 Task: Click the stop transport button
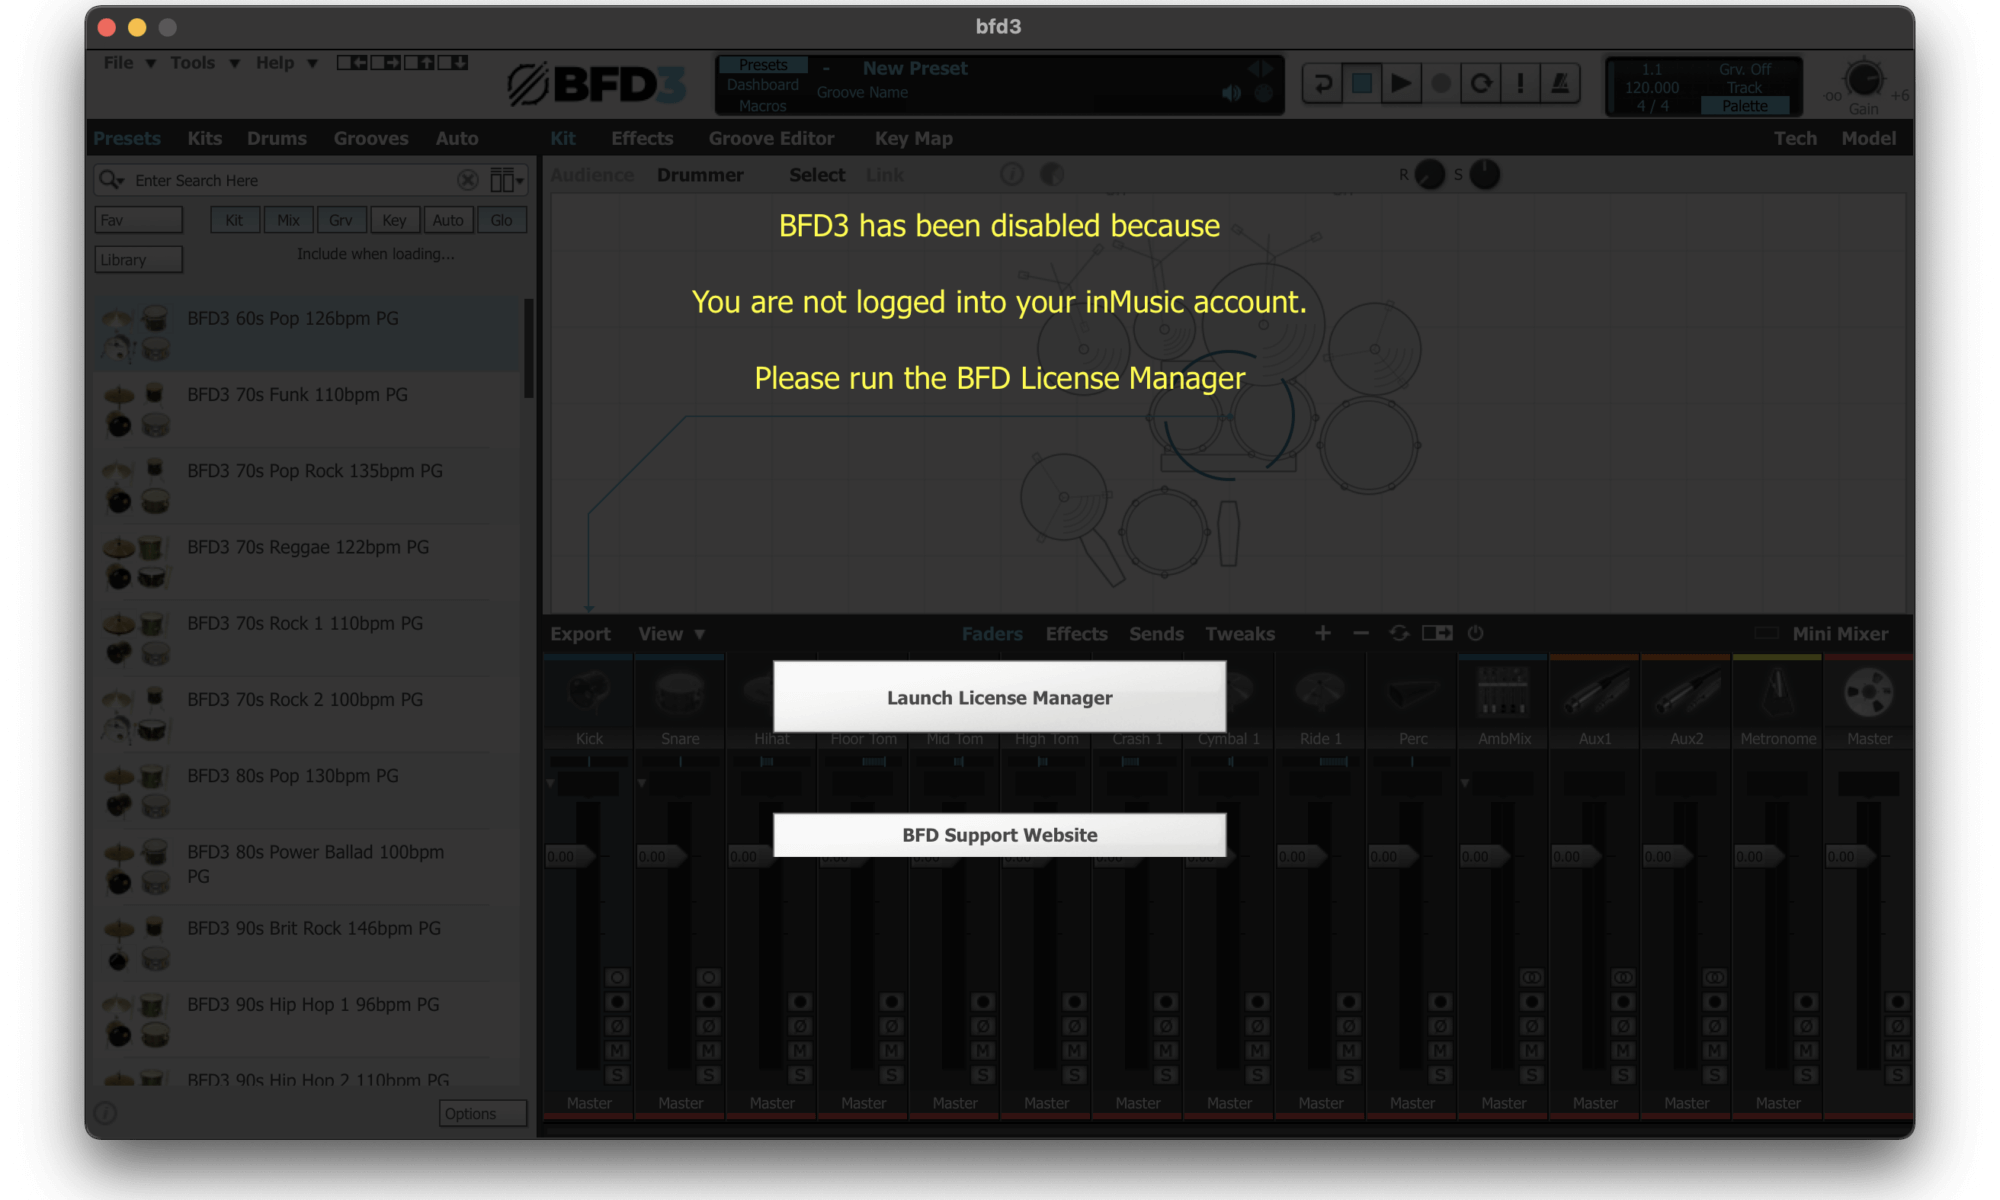(x=1361, y=83)
